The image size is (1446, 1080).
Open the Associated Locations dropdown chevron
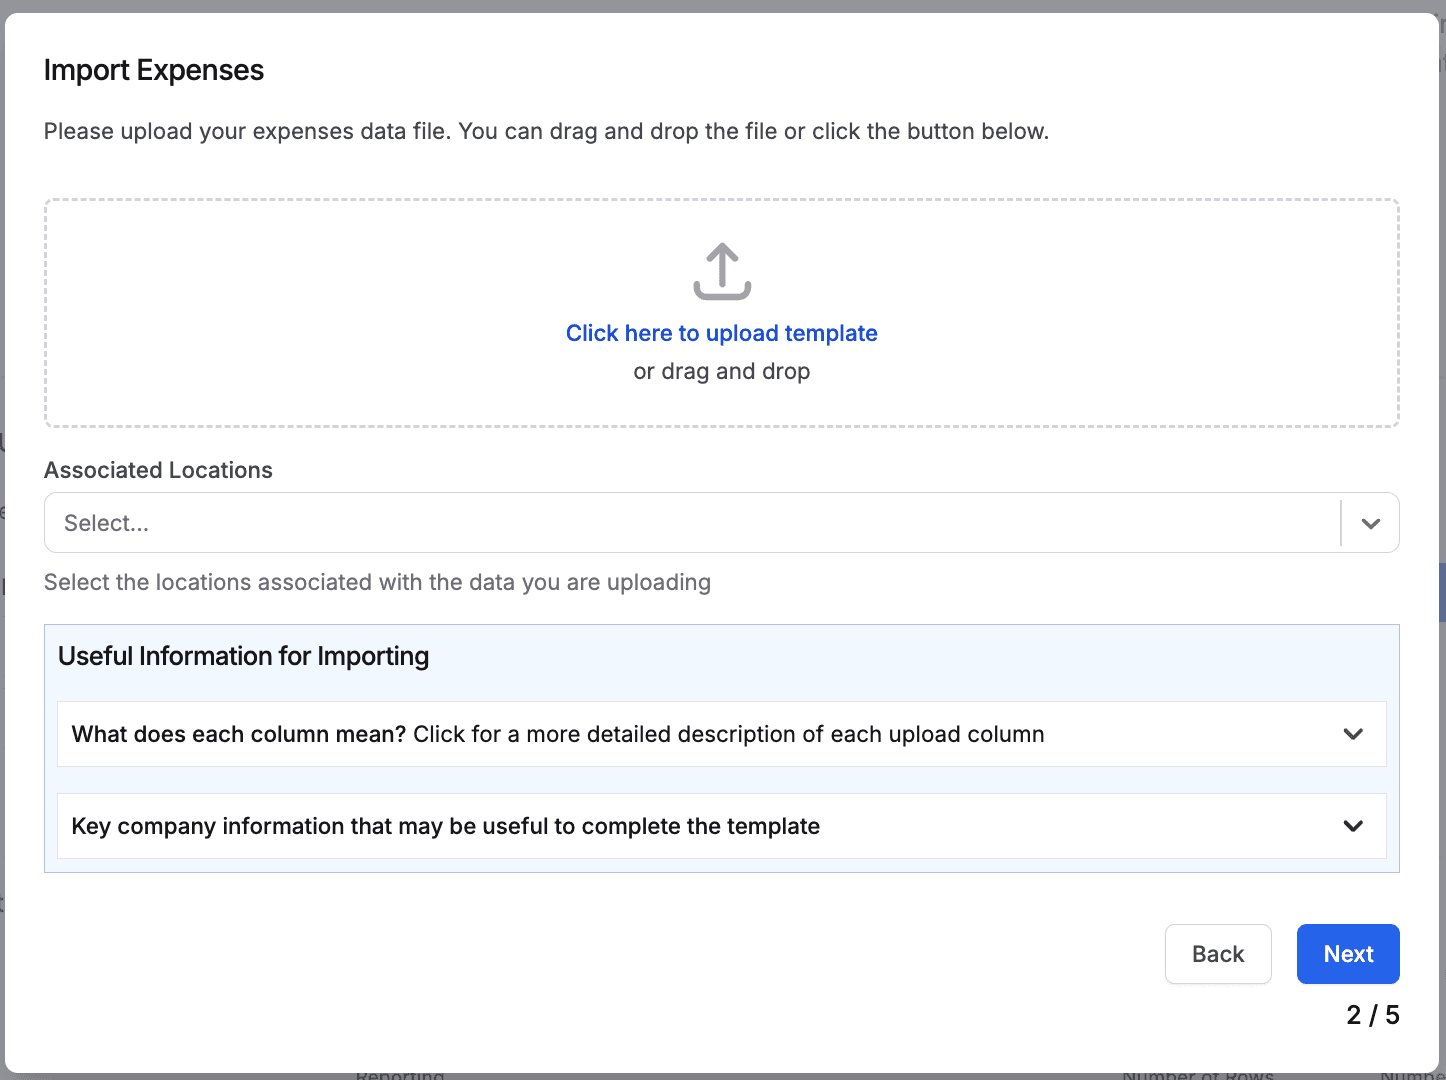1370,523
